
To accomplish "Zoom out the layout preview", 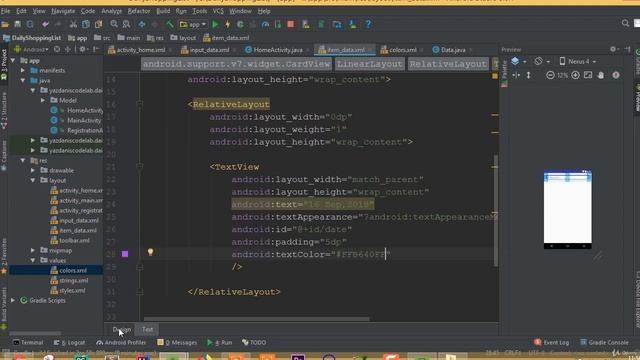I will point(550,75).
